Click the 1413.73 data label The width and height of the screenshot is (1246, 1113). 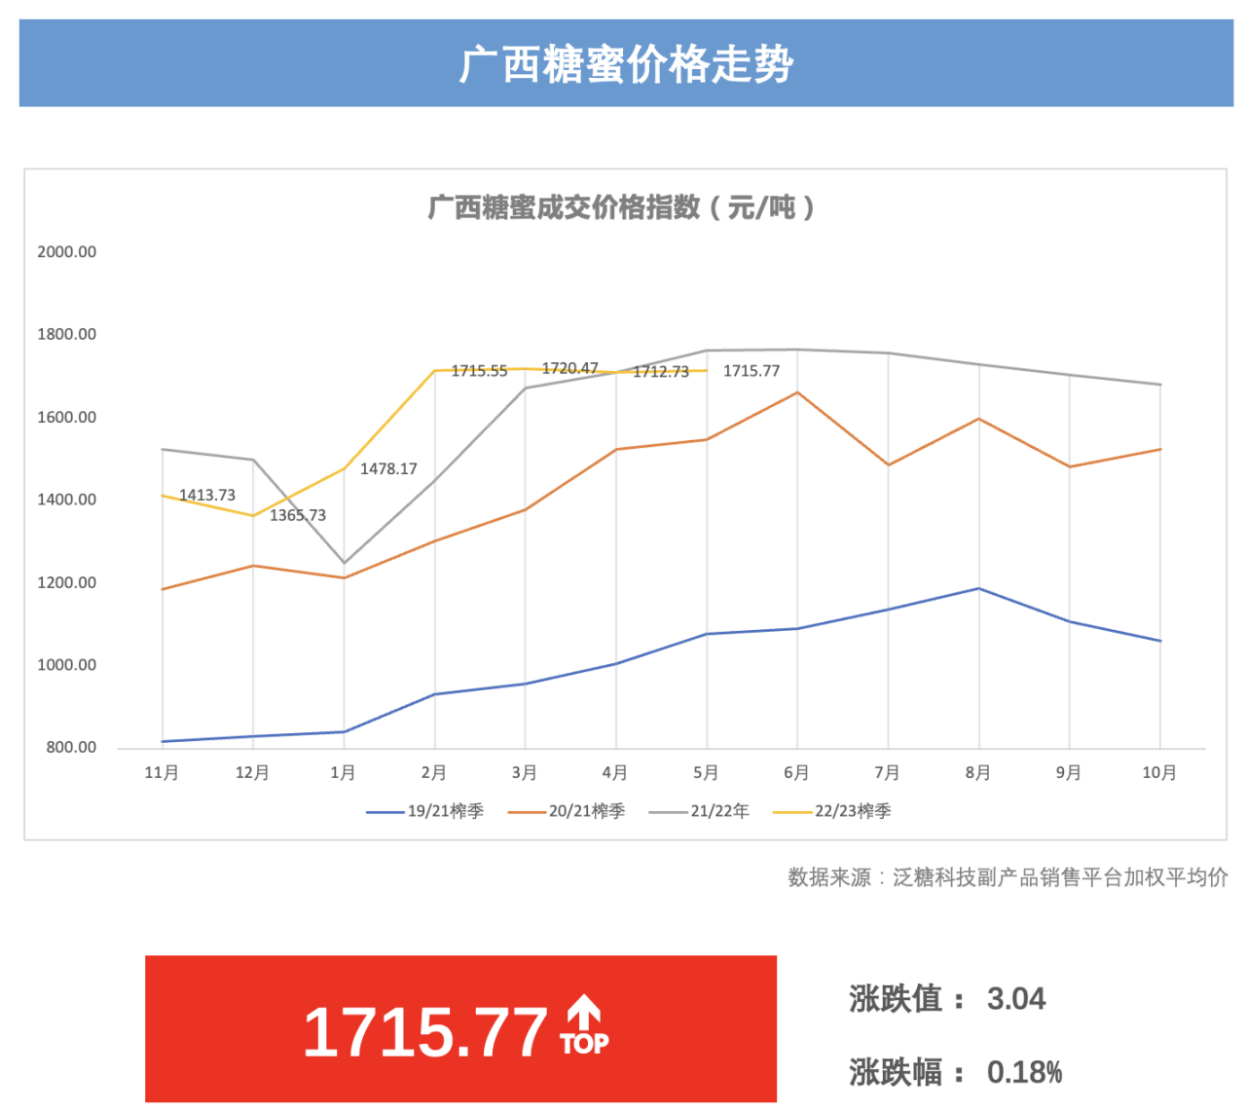pos(207,495)
